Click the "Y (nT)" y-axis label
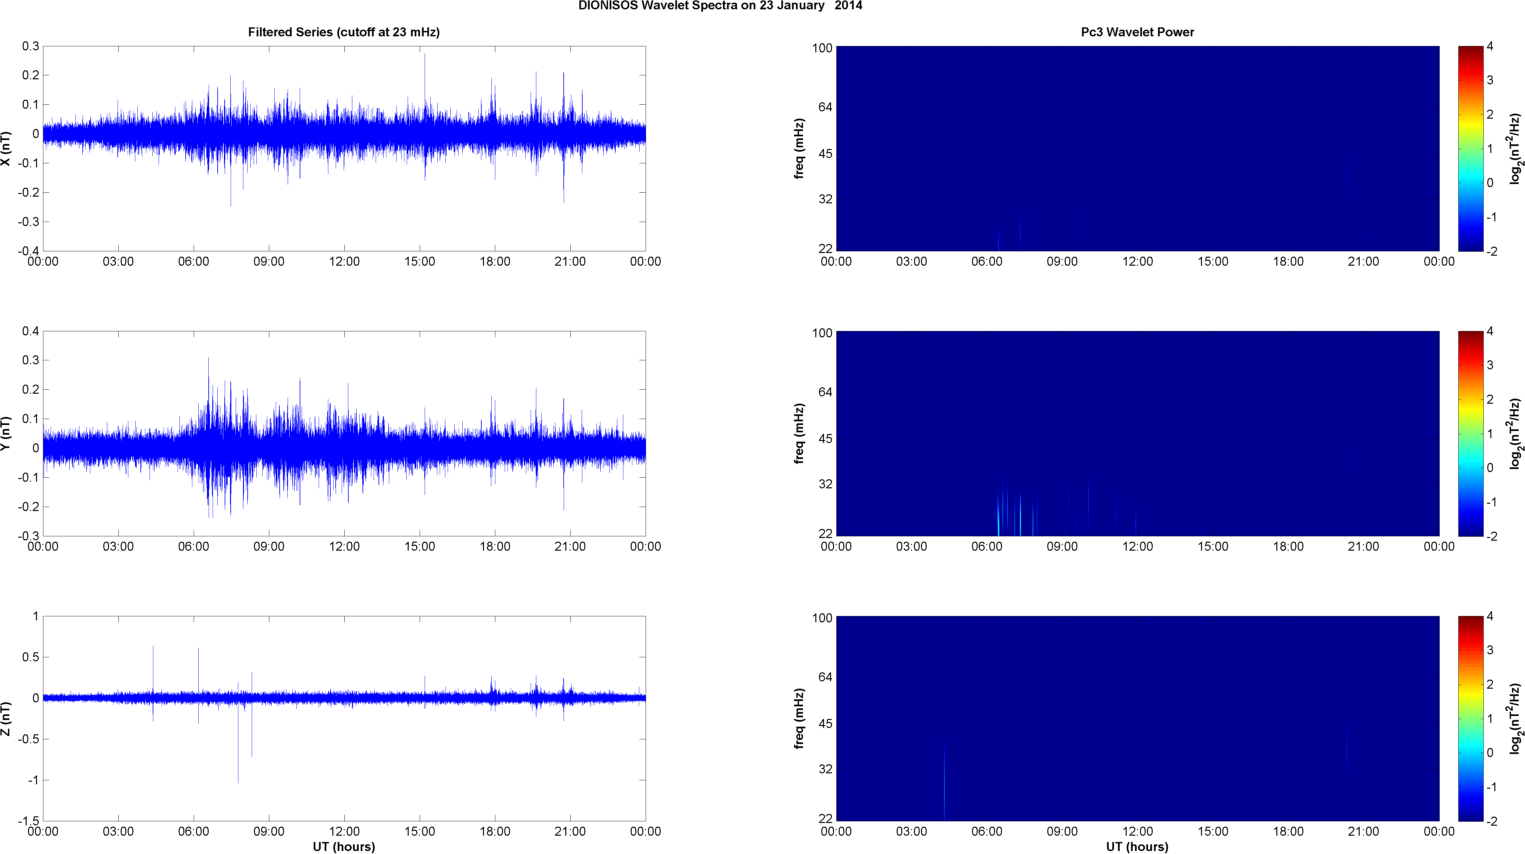Screen dimensions: 1525x854 coord(7,434)
